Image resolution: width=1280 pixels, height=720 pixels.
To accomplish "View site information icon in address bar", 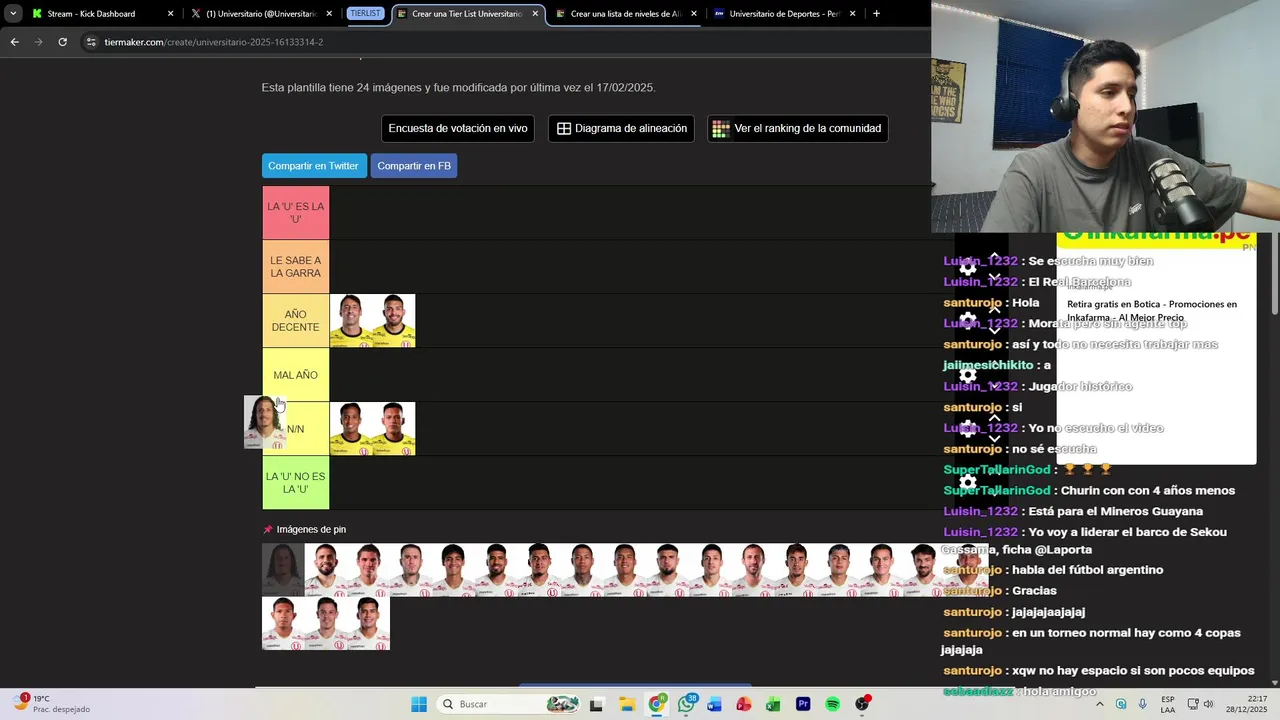I will click(x=91, y=42).
